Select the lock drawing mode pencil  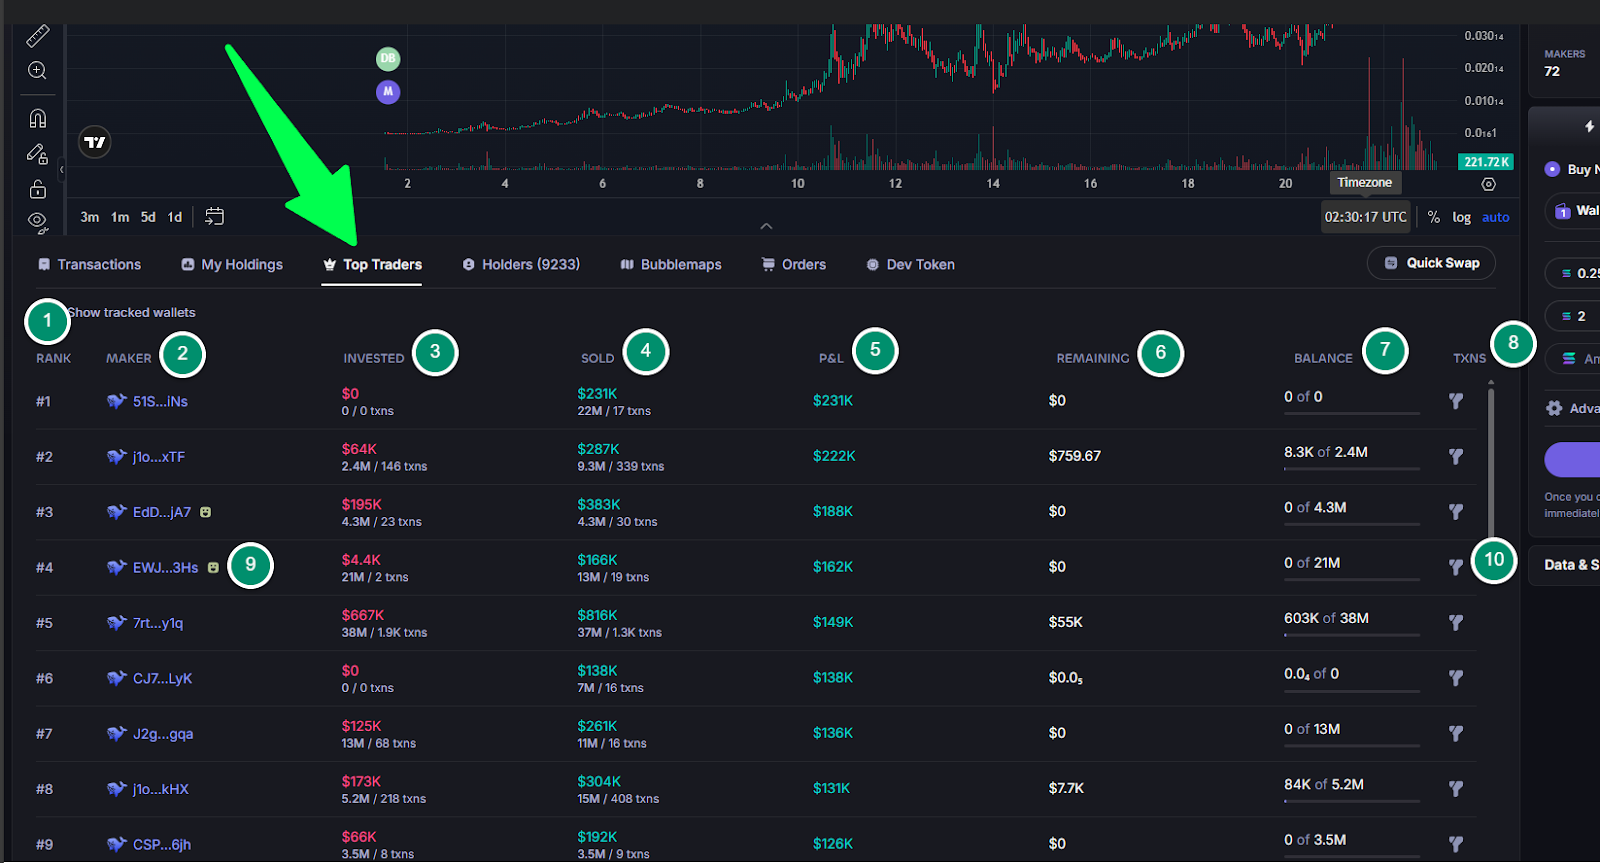tap(37, 154)
